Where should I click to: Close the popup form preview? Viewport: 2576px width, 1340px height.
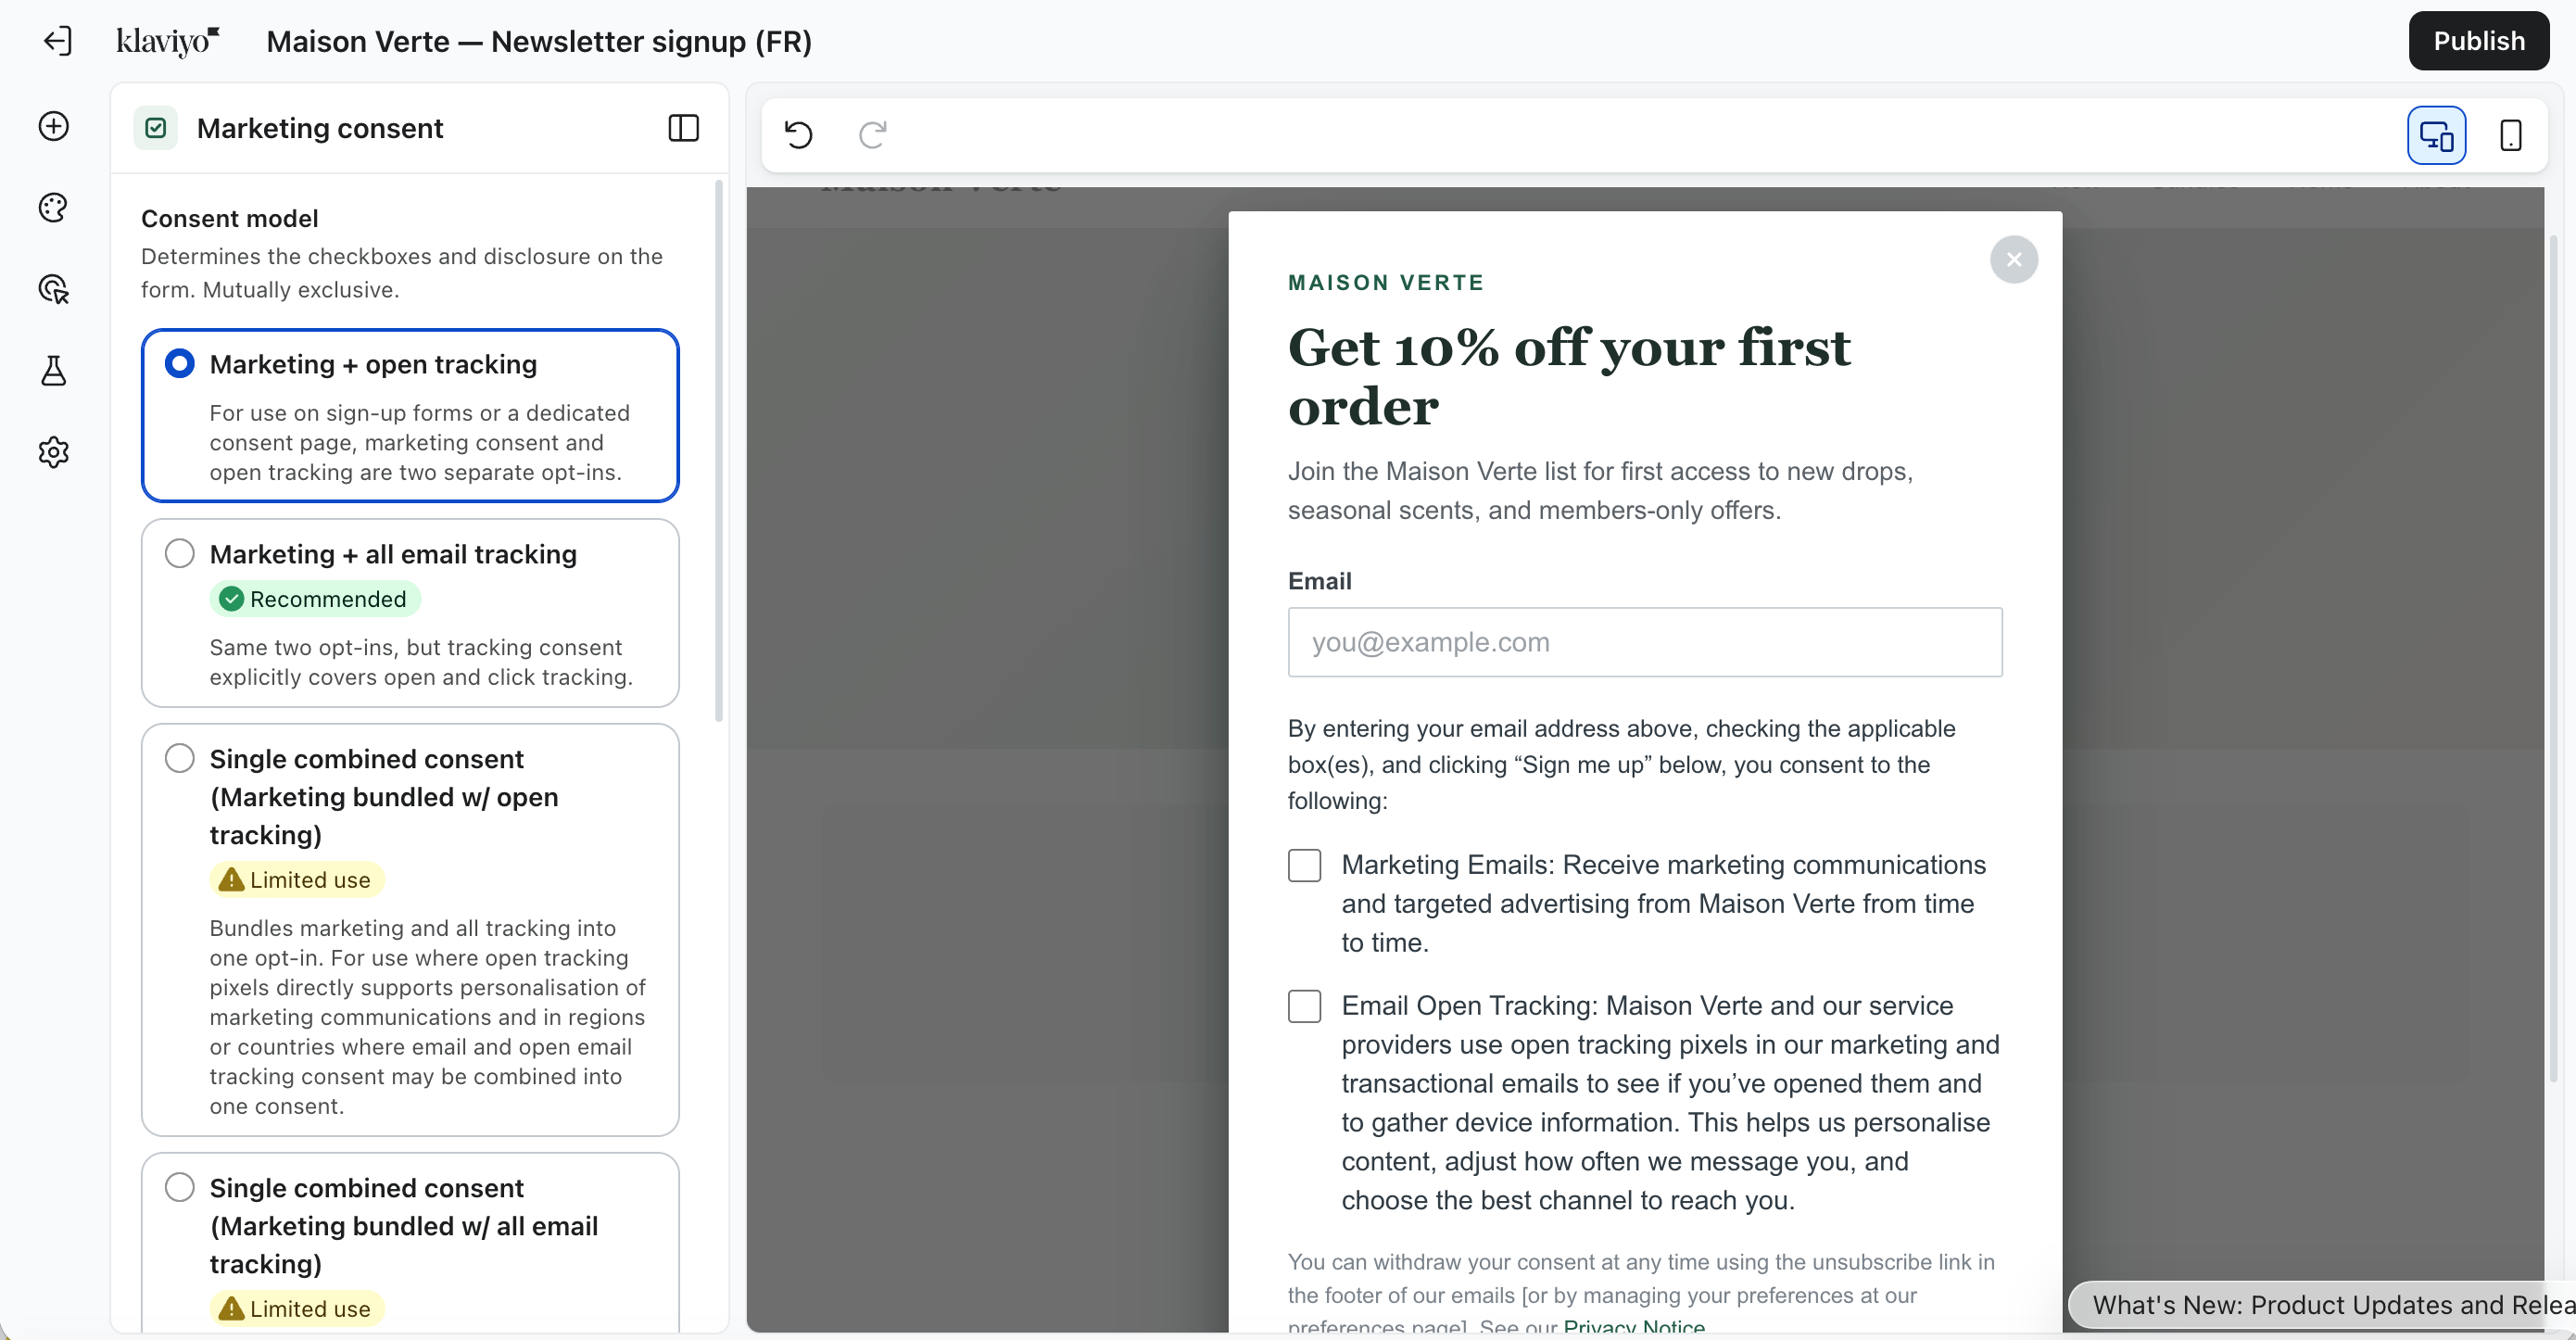[x=2014, y=260]
